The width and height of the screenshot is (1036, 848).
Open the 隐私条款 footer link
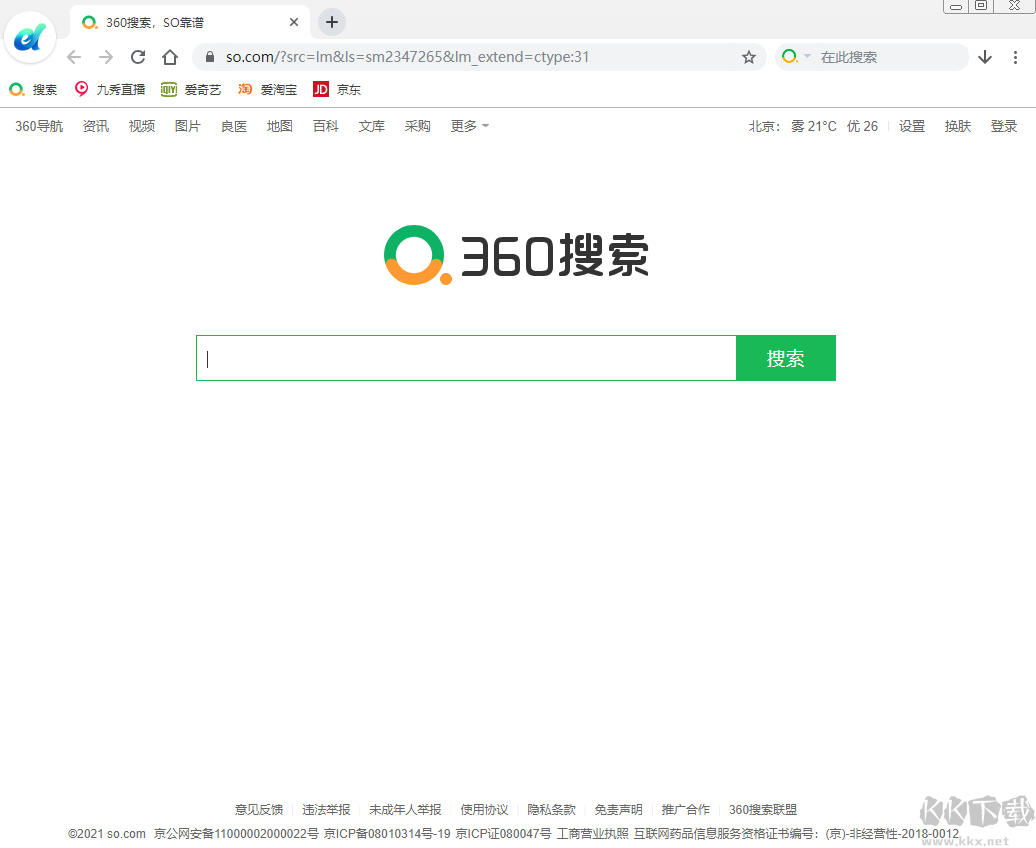click(x=551, y=809)
